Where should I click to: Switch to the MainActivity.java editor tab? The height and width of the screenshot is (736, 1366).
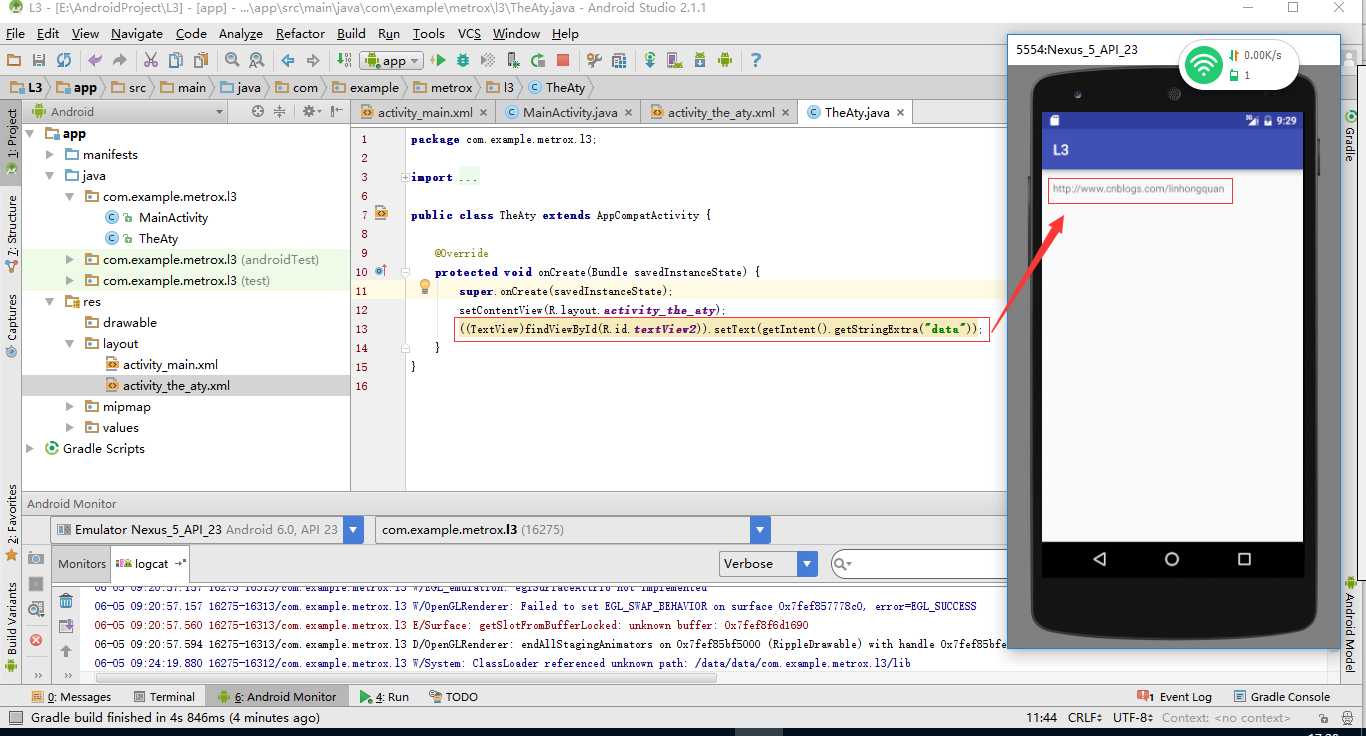pos(570,113)
